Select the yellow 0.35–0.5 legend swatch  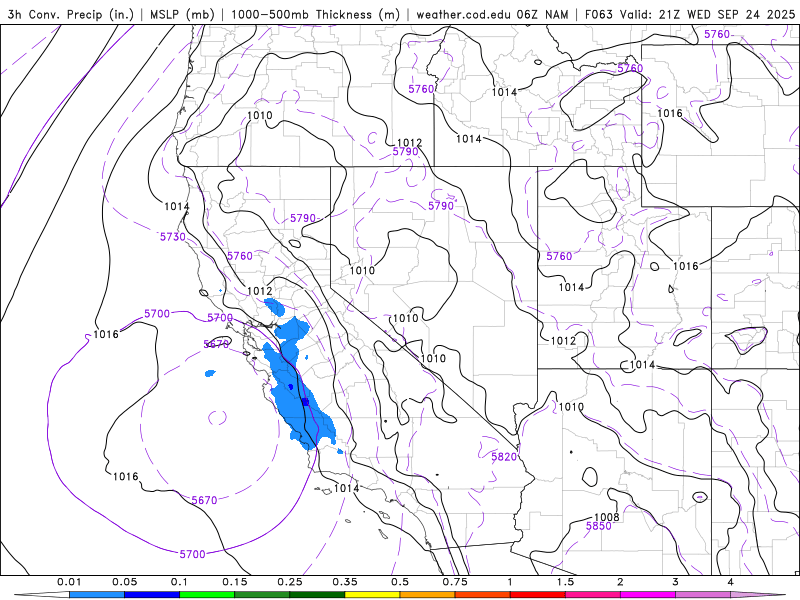(x=372, y=595)
